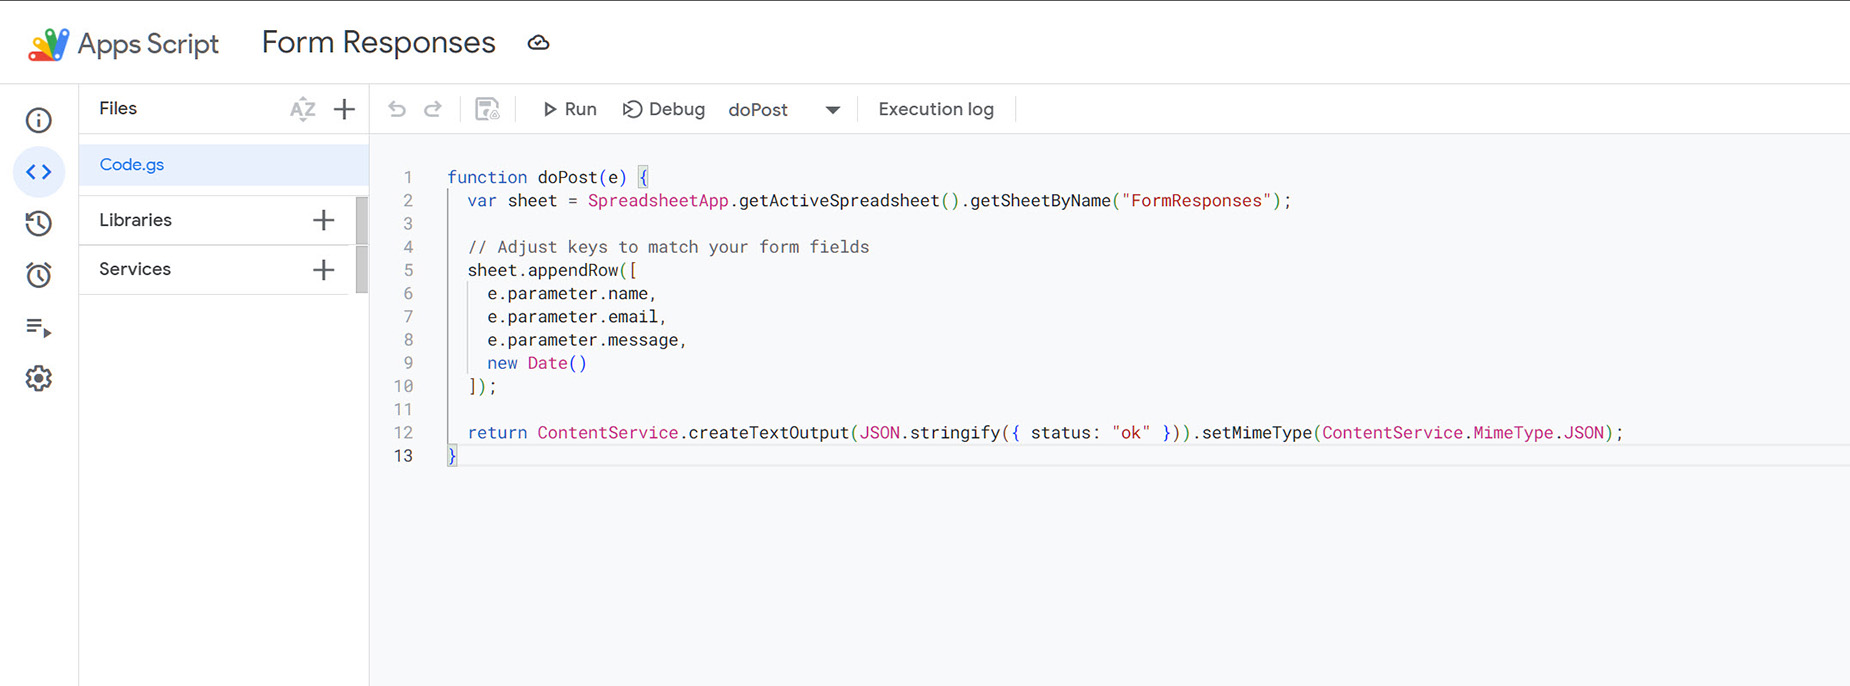Click the e.parameter.email line

577,317
